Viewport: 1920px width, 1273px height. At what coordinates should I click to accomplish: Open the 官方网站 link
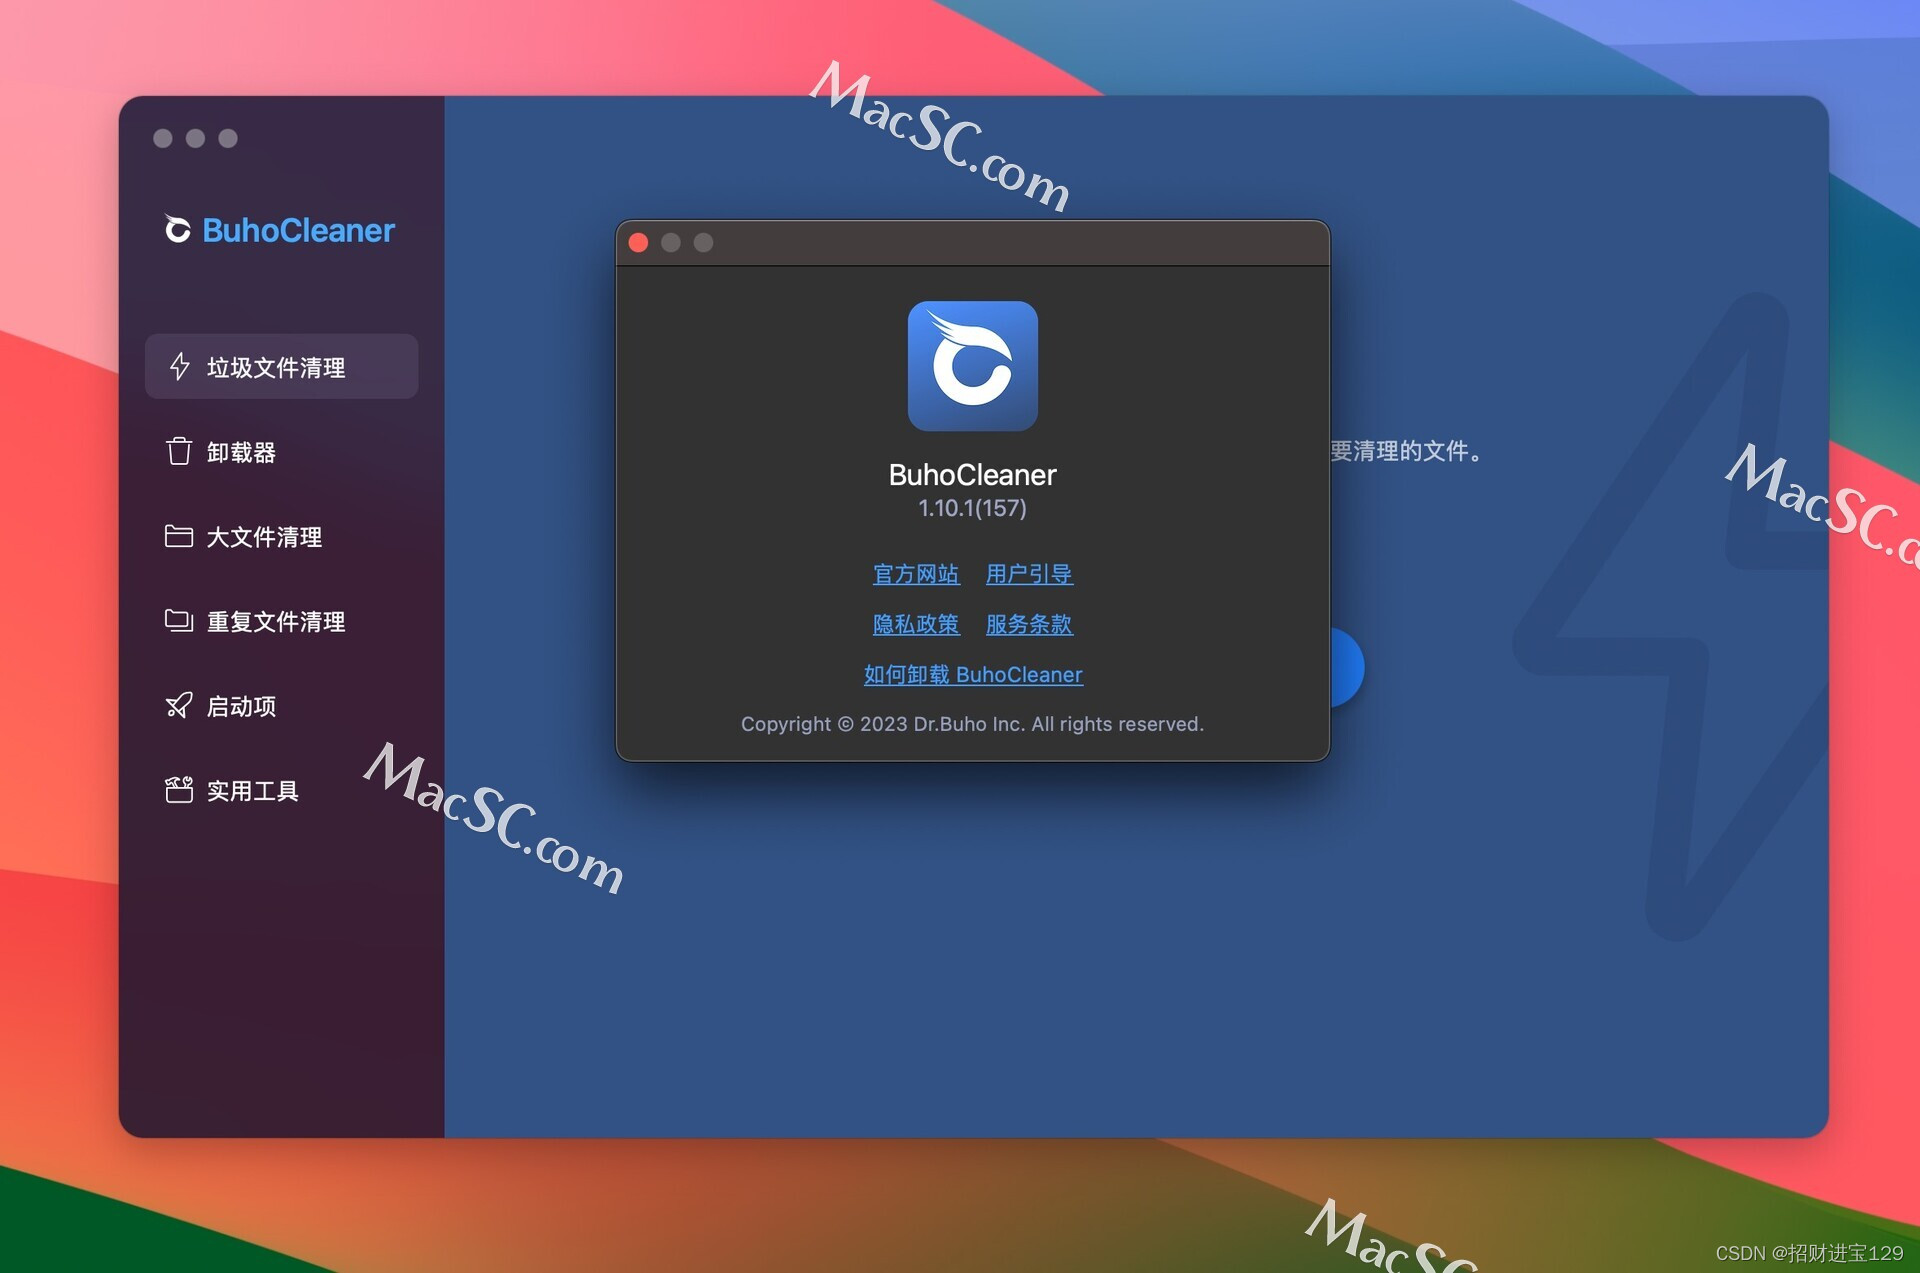[916, 574]
